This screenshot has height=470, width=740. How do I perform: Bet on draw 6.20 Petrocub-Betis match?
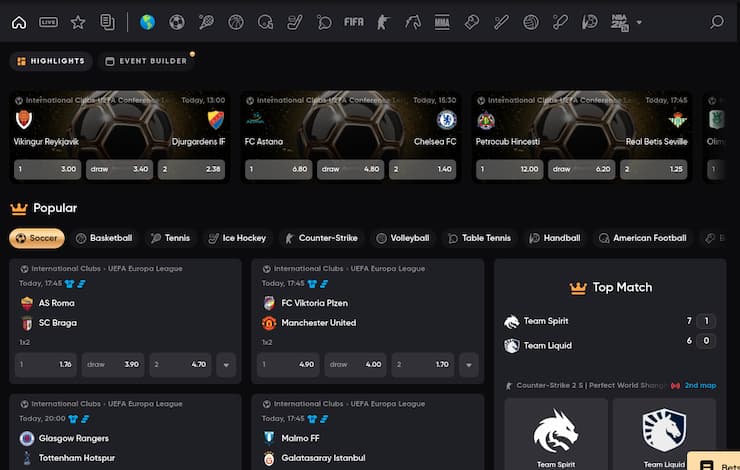581,169
